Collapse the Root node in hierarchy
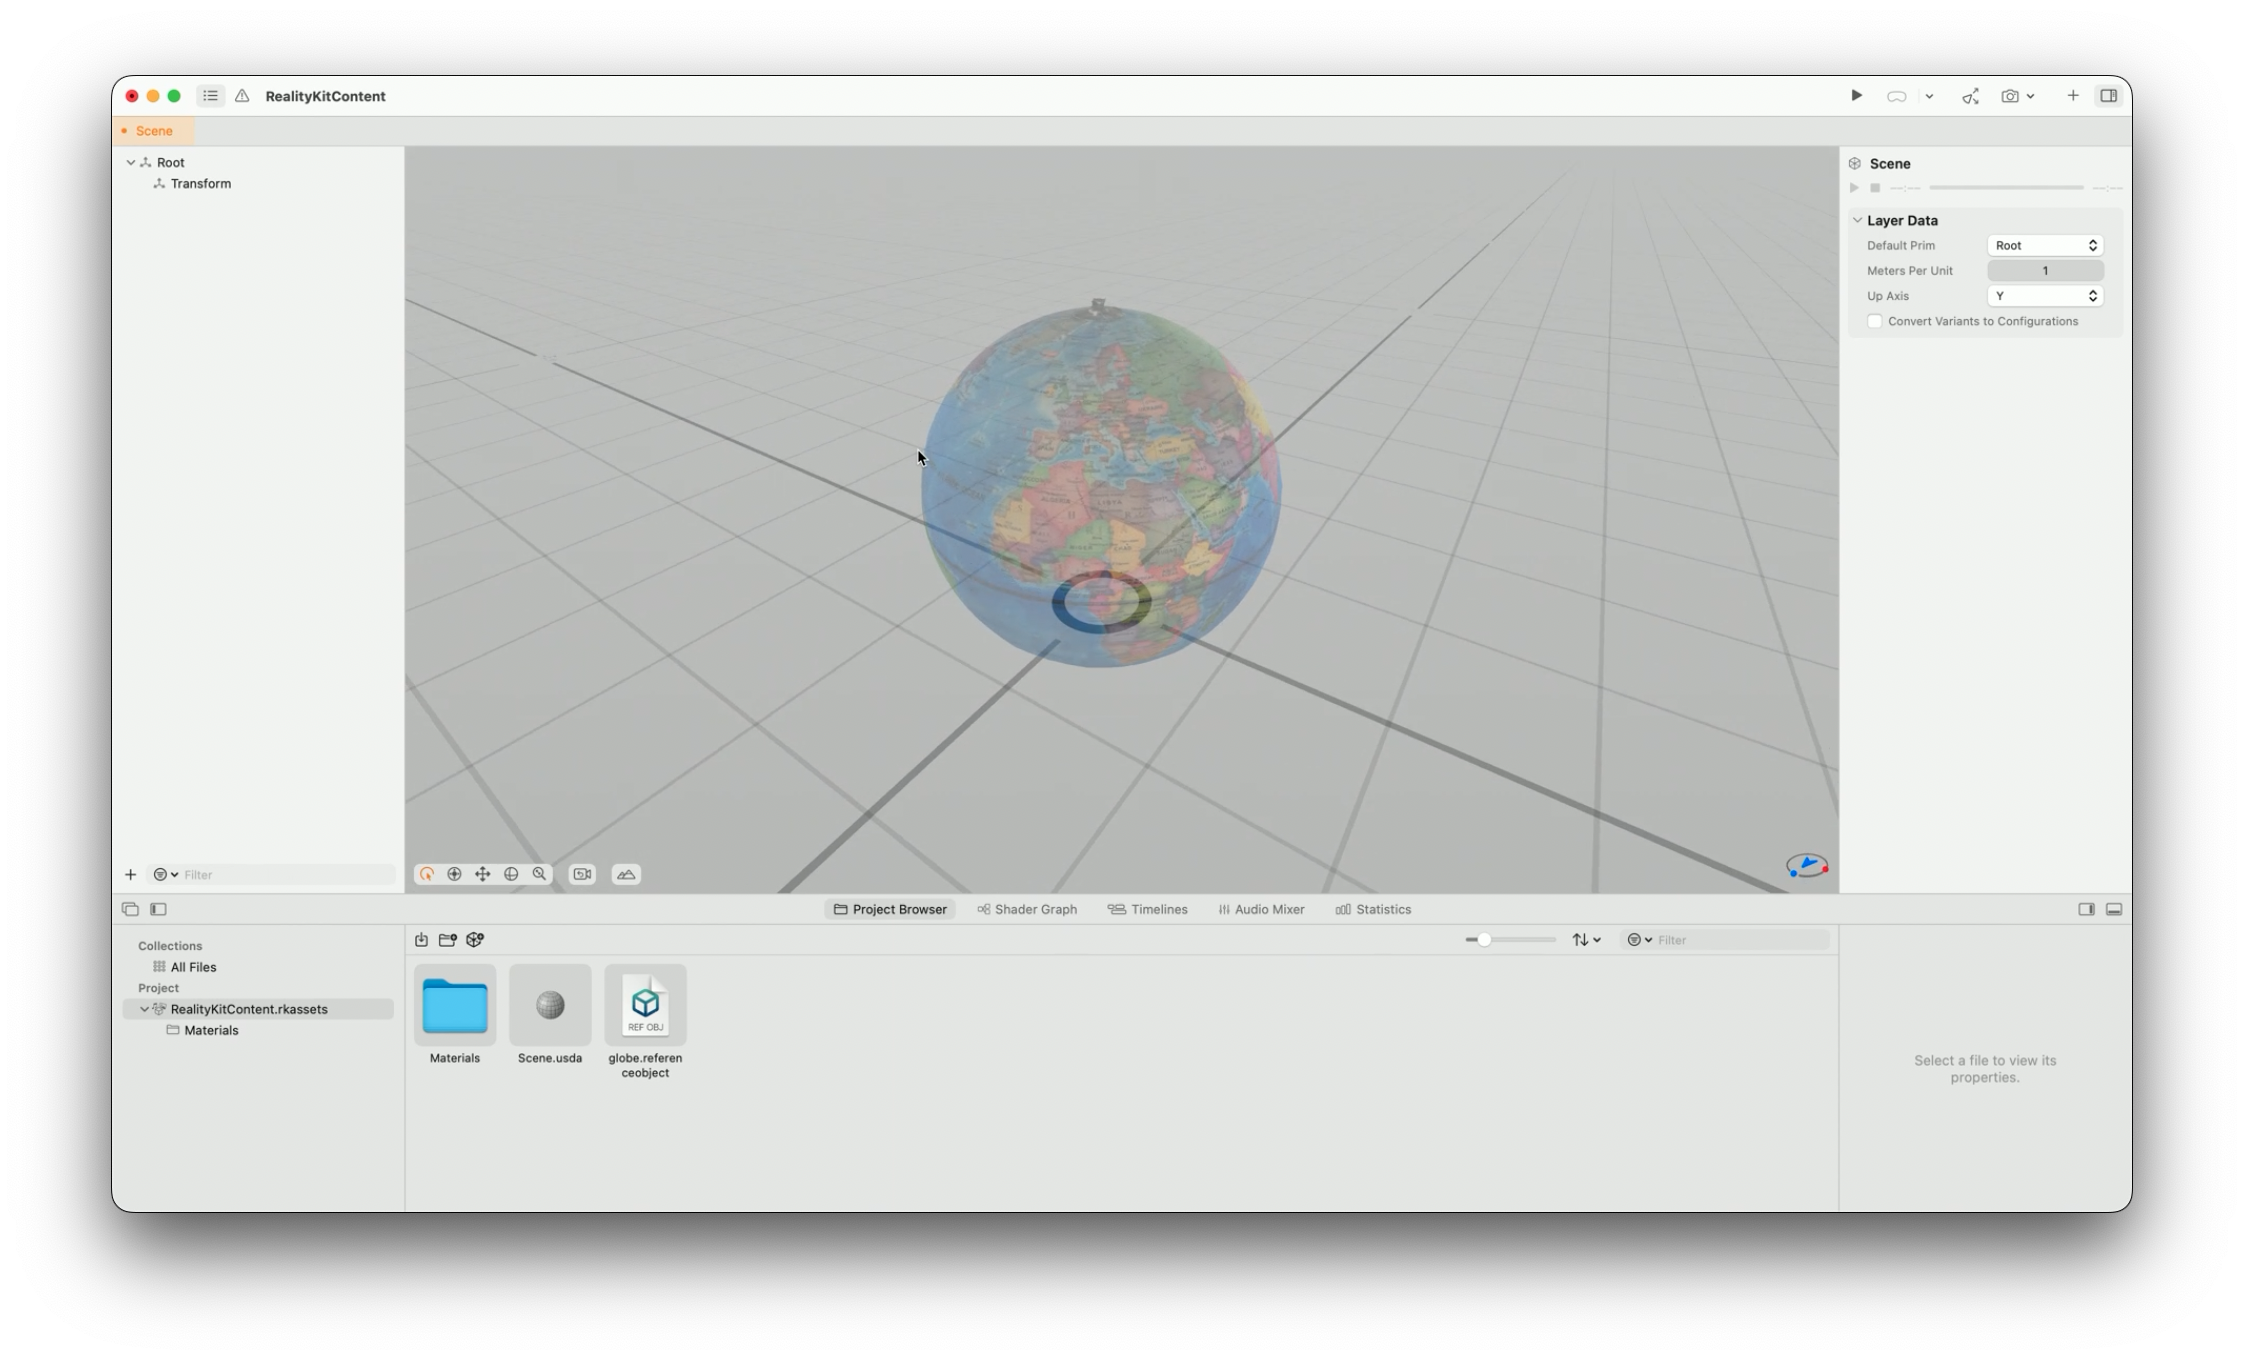The width and height of the screenshot is (2244, 1360). tap(131, 162)
